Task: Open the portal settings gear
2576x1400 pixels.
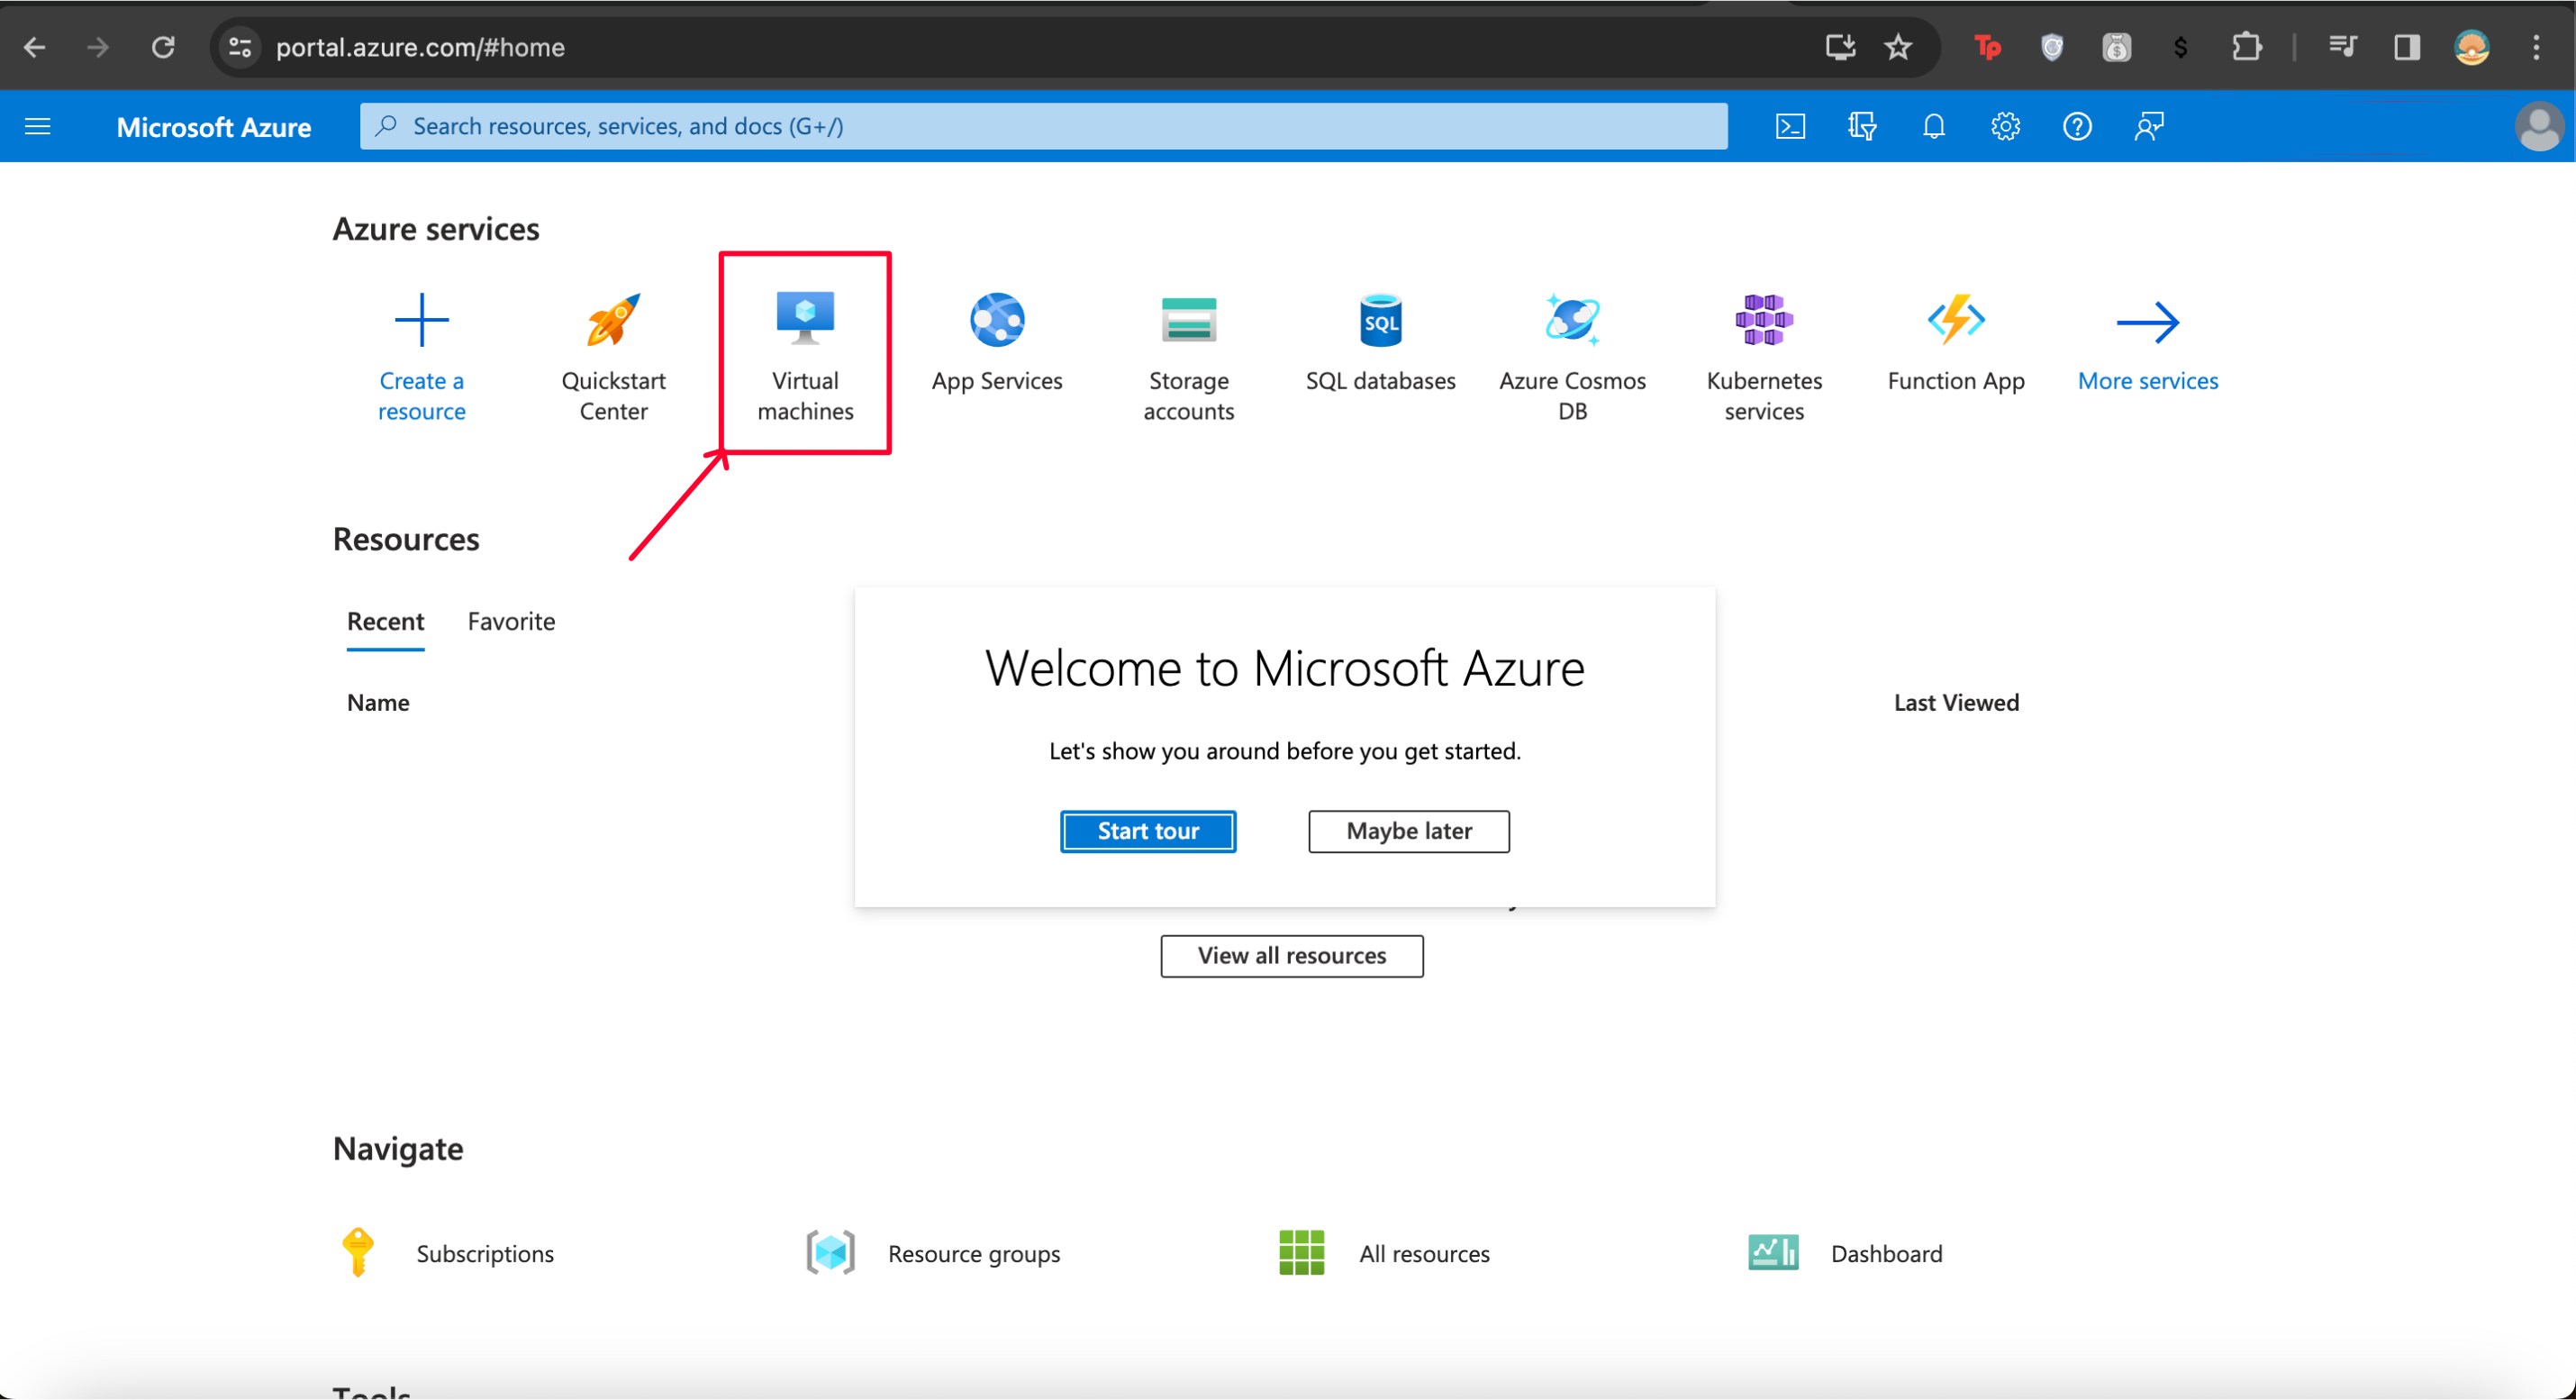Action: pyautogui.click(x=2005, y=126)
